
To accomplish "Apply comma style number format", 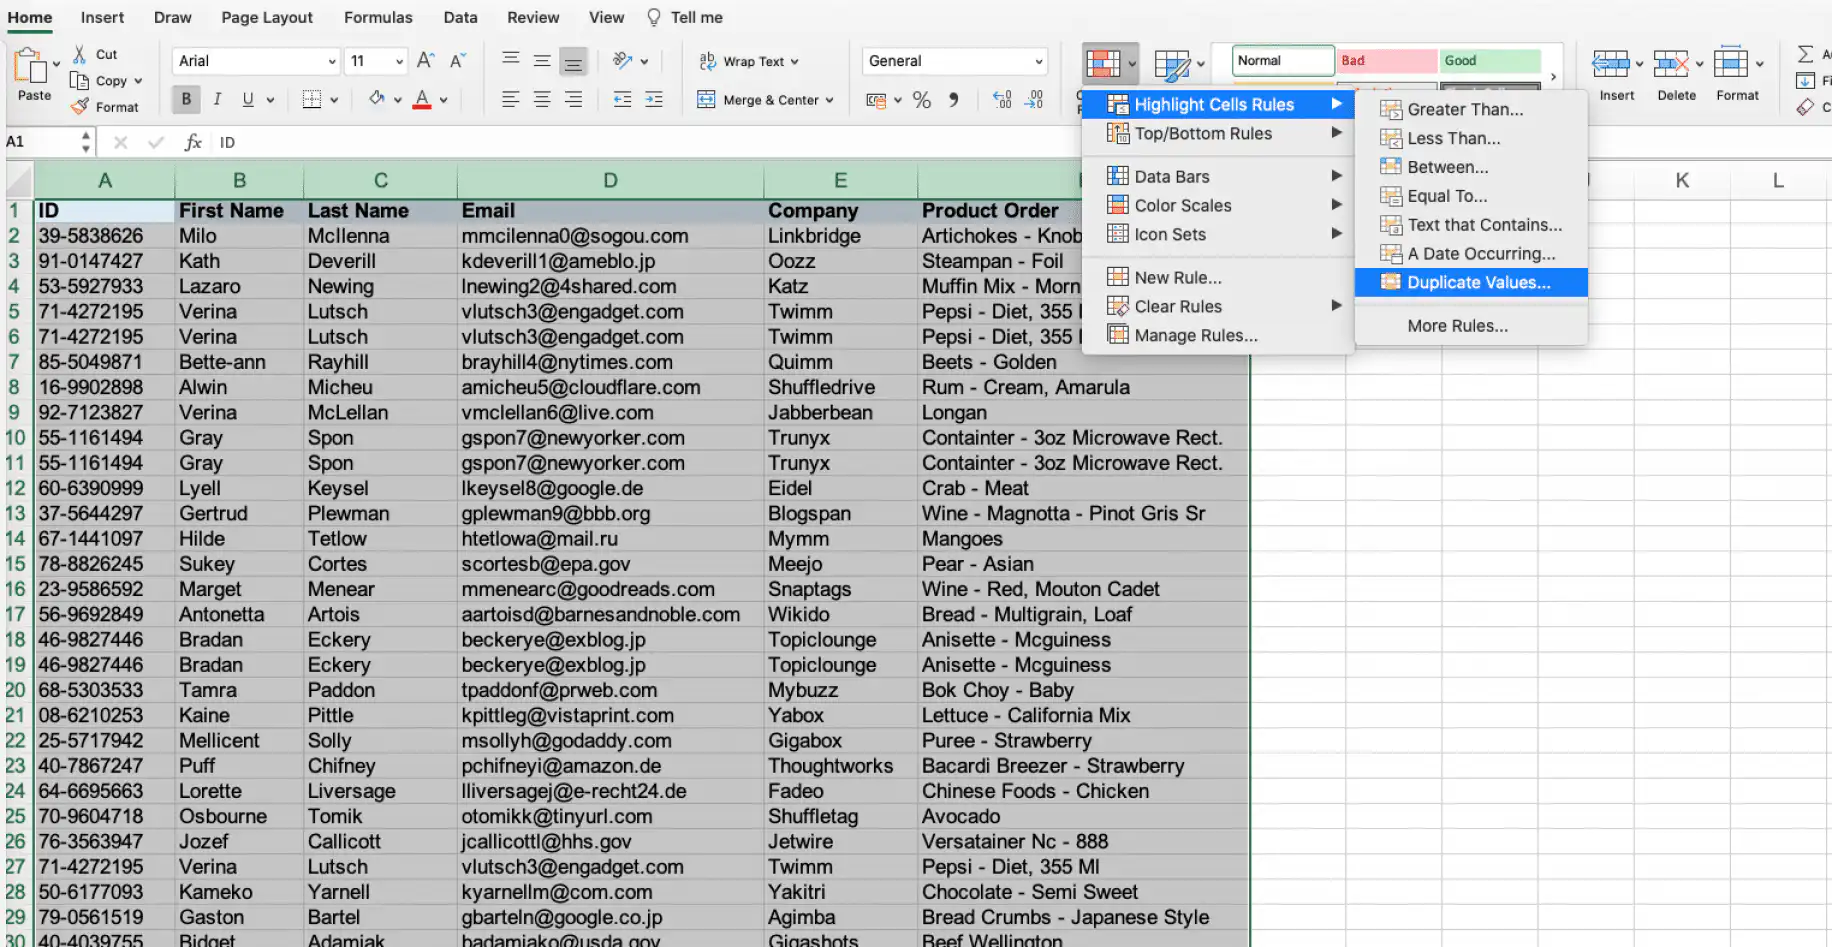I will (954, 99).
